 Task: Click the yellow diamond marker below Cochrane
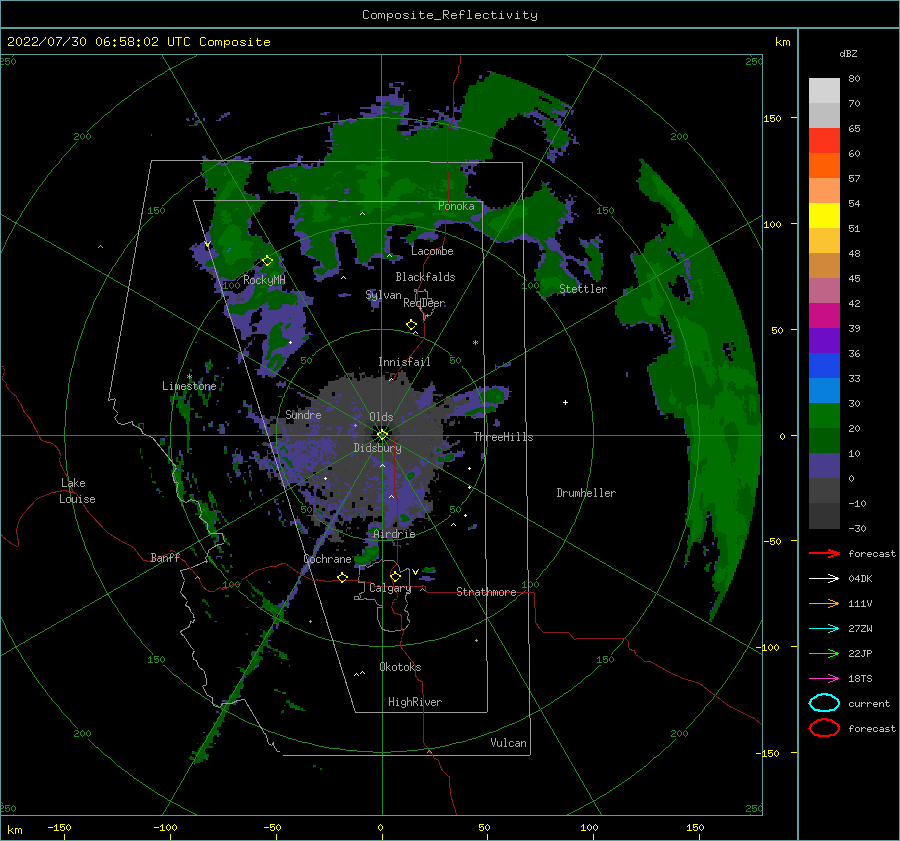click(x=342, y=577)
